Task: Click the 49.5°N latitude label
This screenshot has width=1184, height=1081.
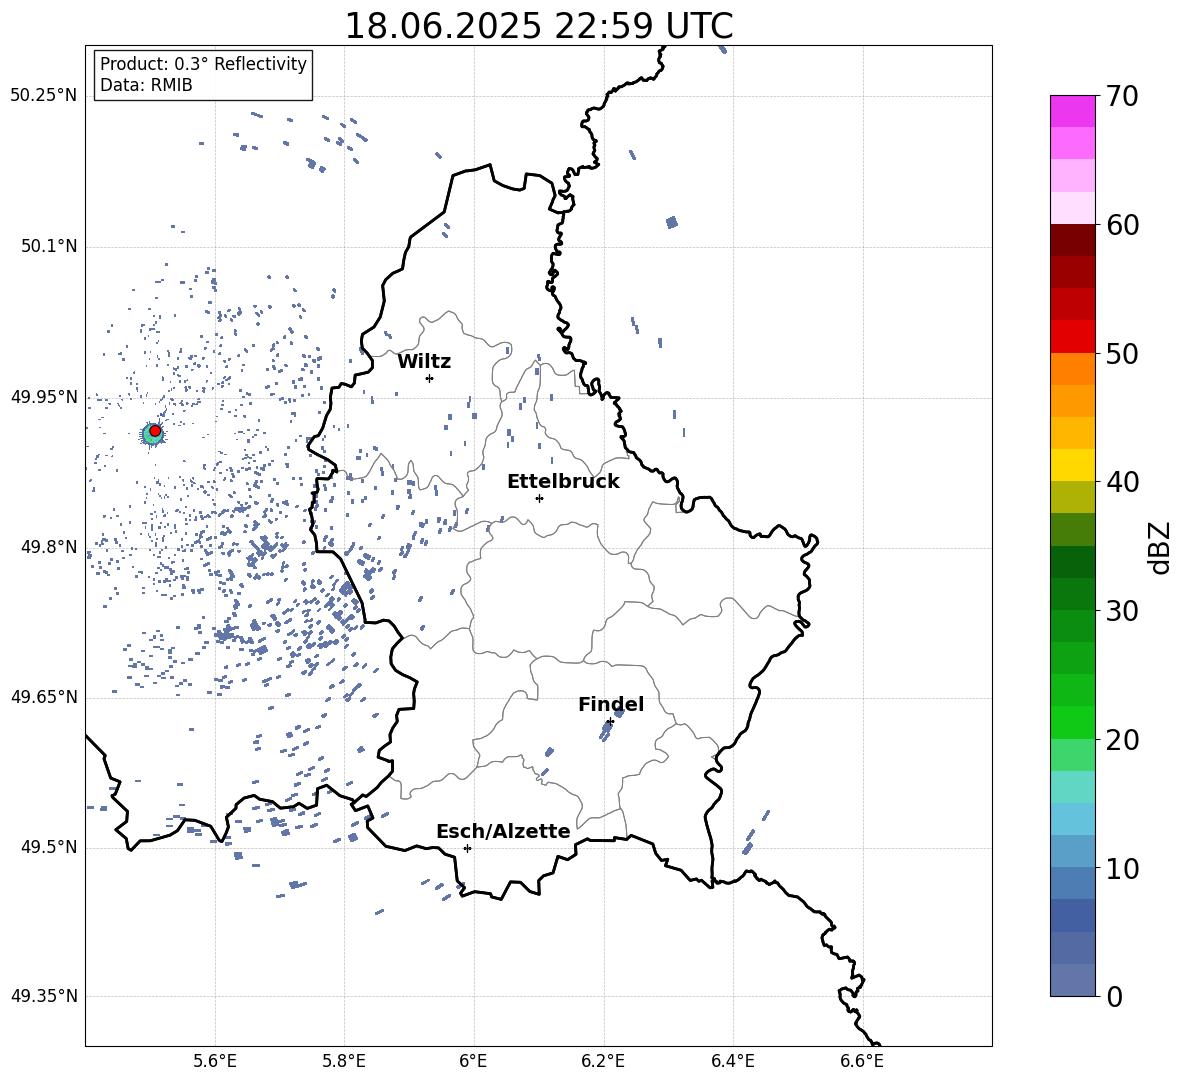Action: [48, 848]
